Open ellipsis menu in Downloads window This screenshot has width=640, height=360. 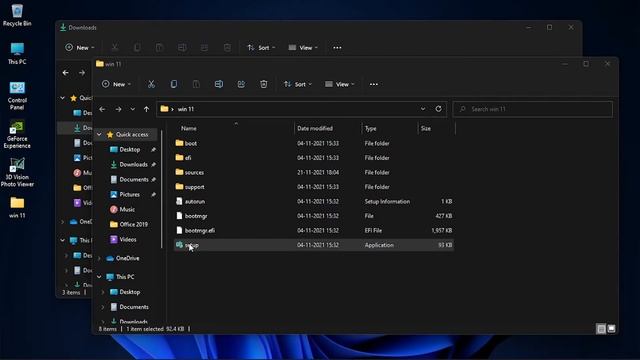[337, 48]
